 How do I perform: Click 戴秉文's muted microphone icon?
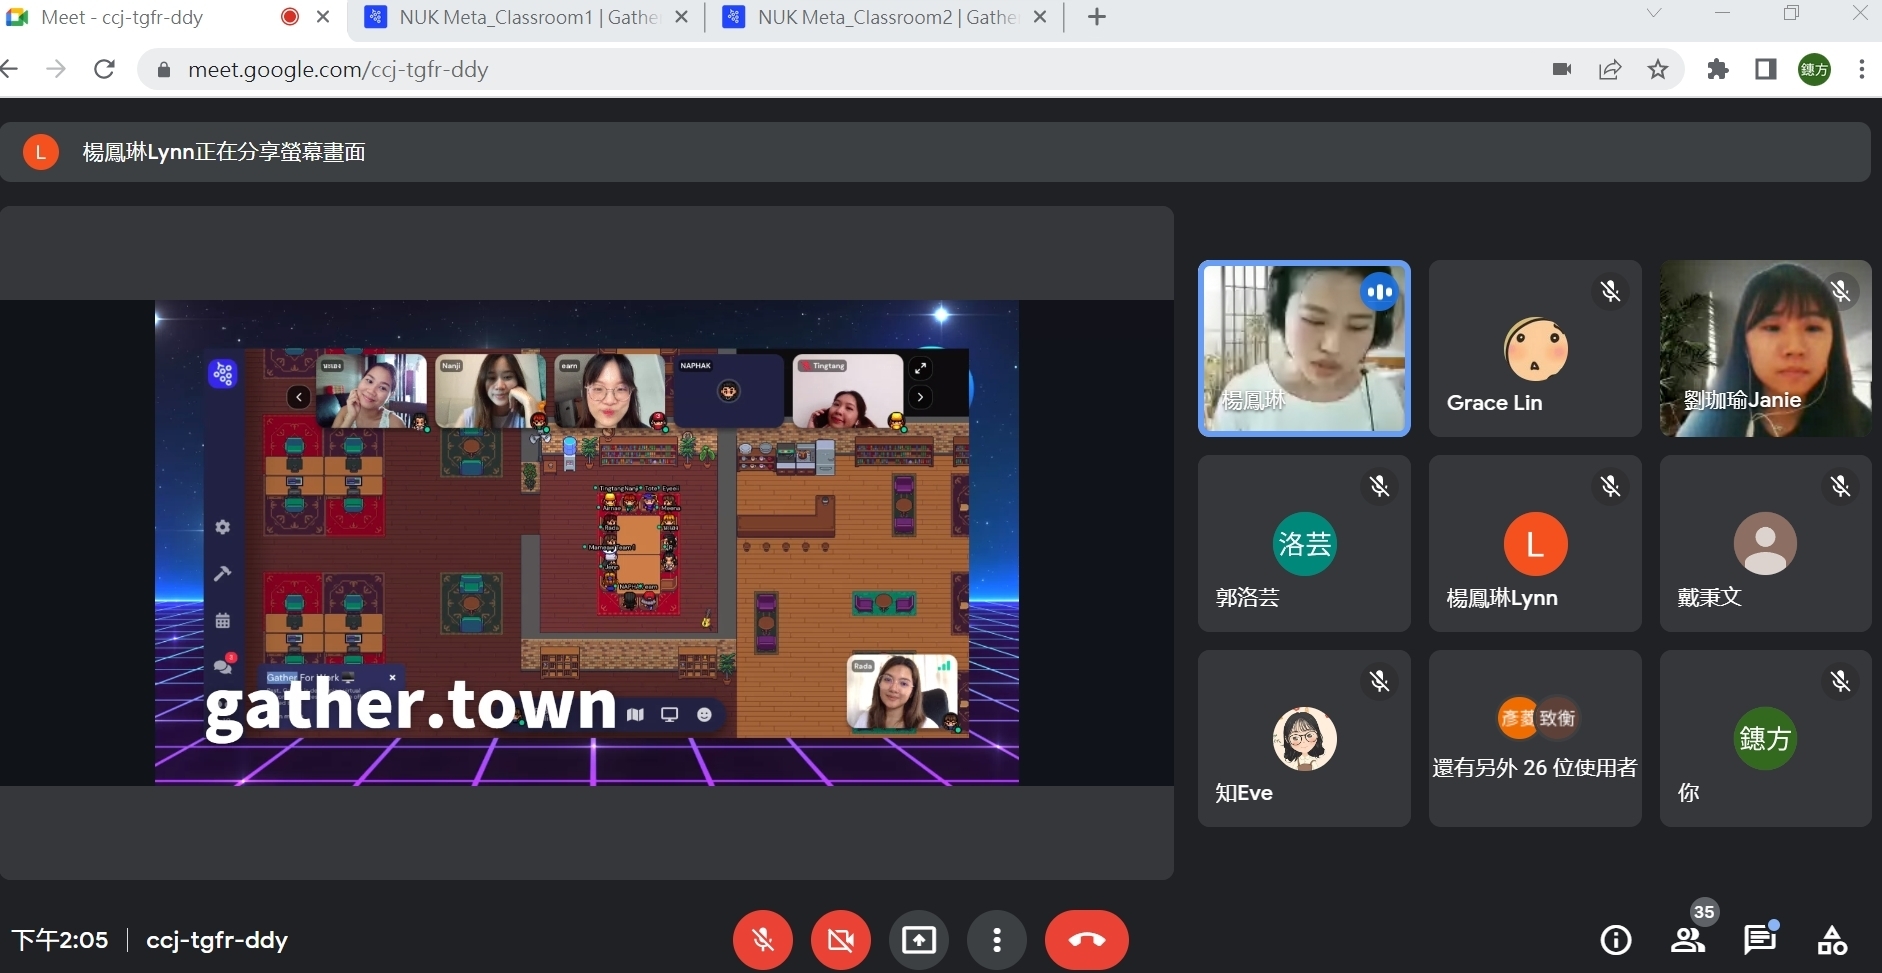[1840, 486]
